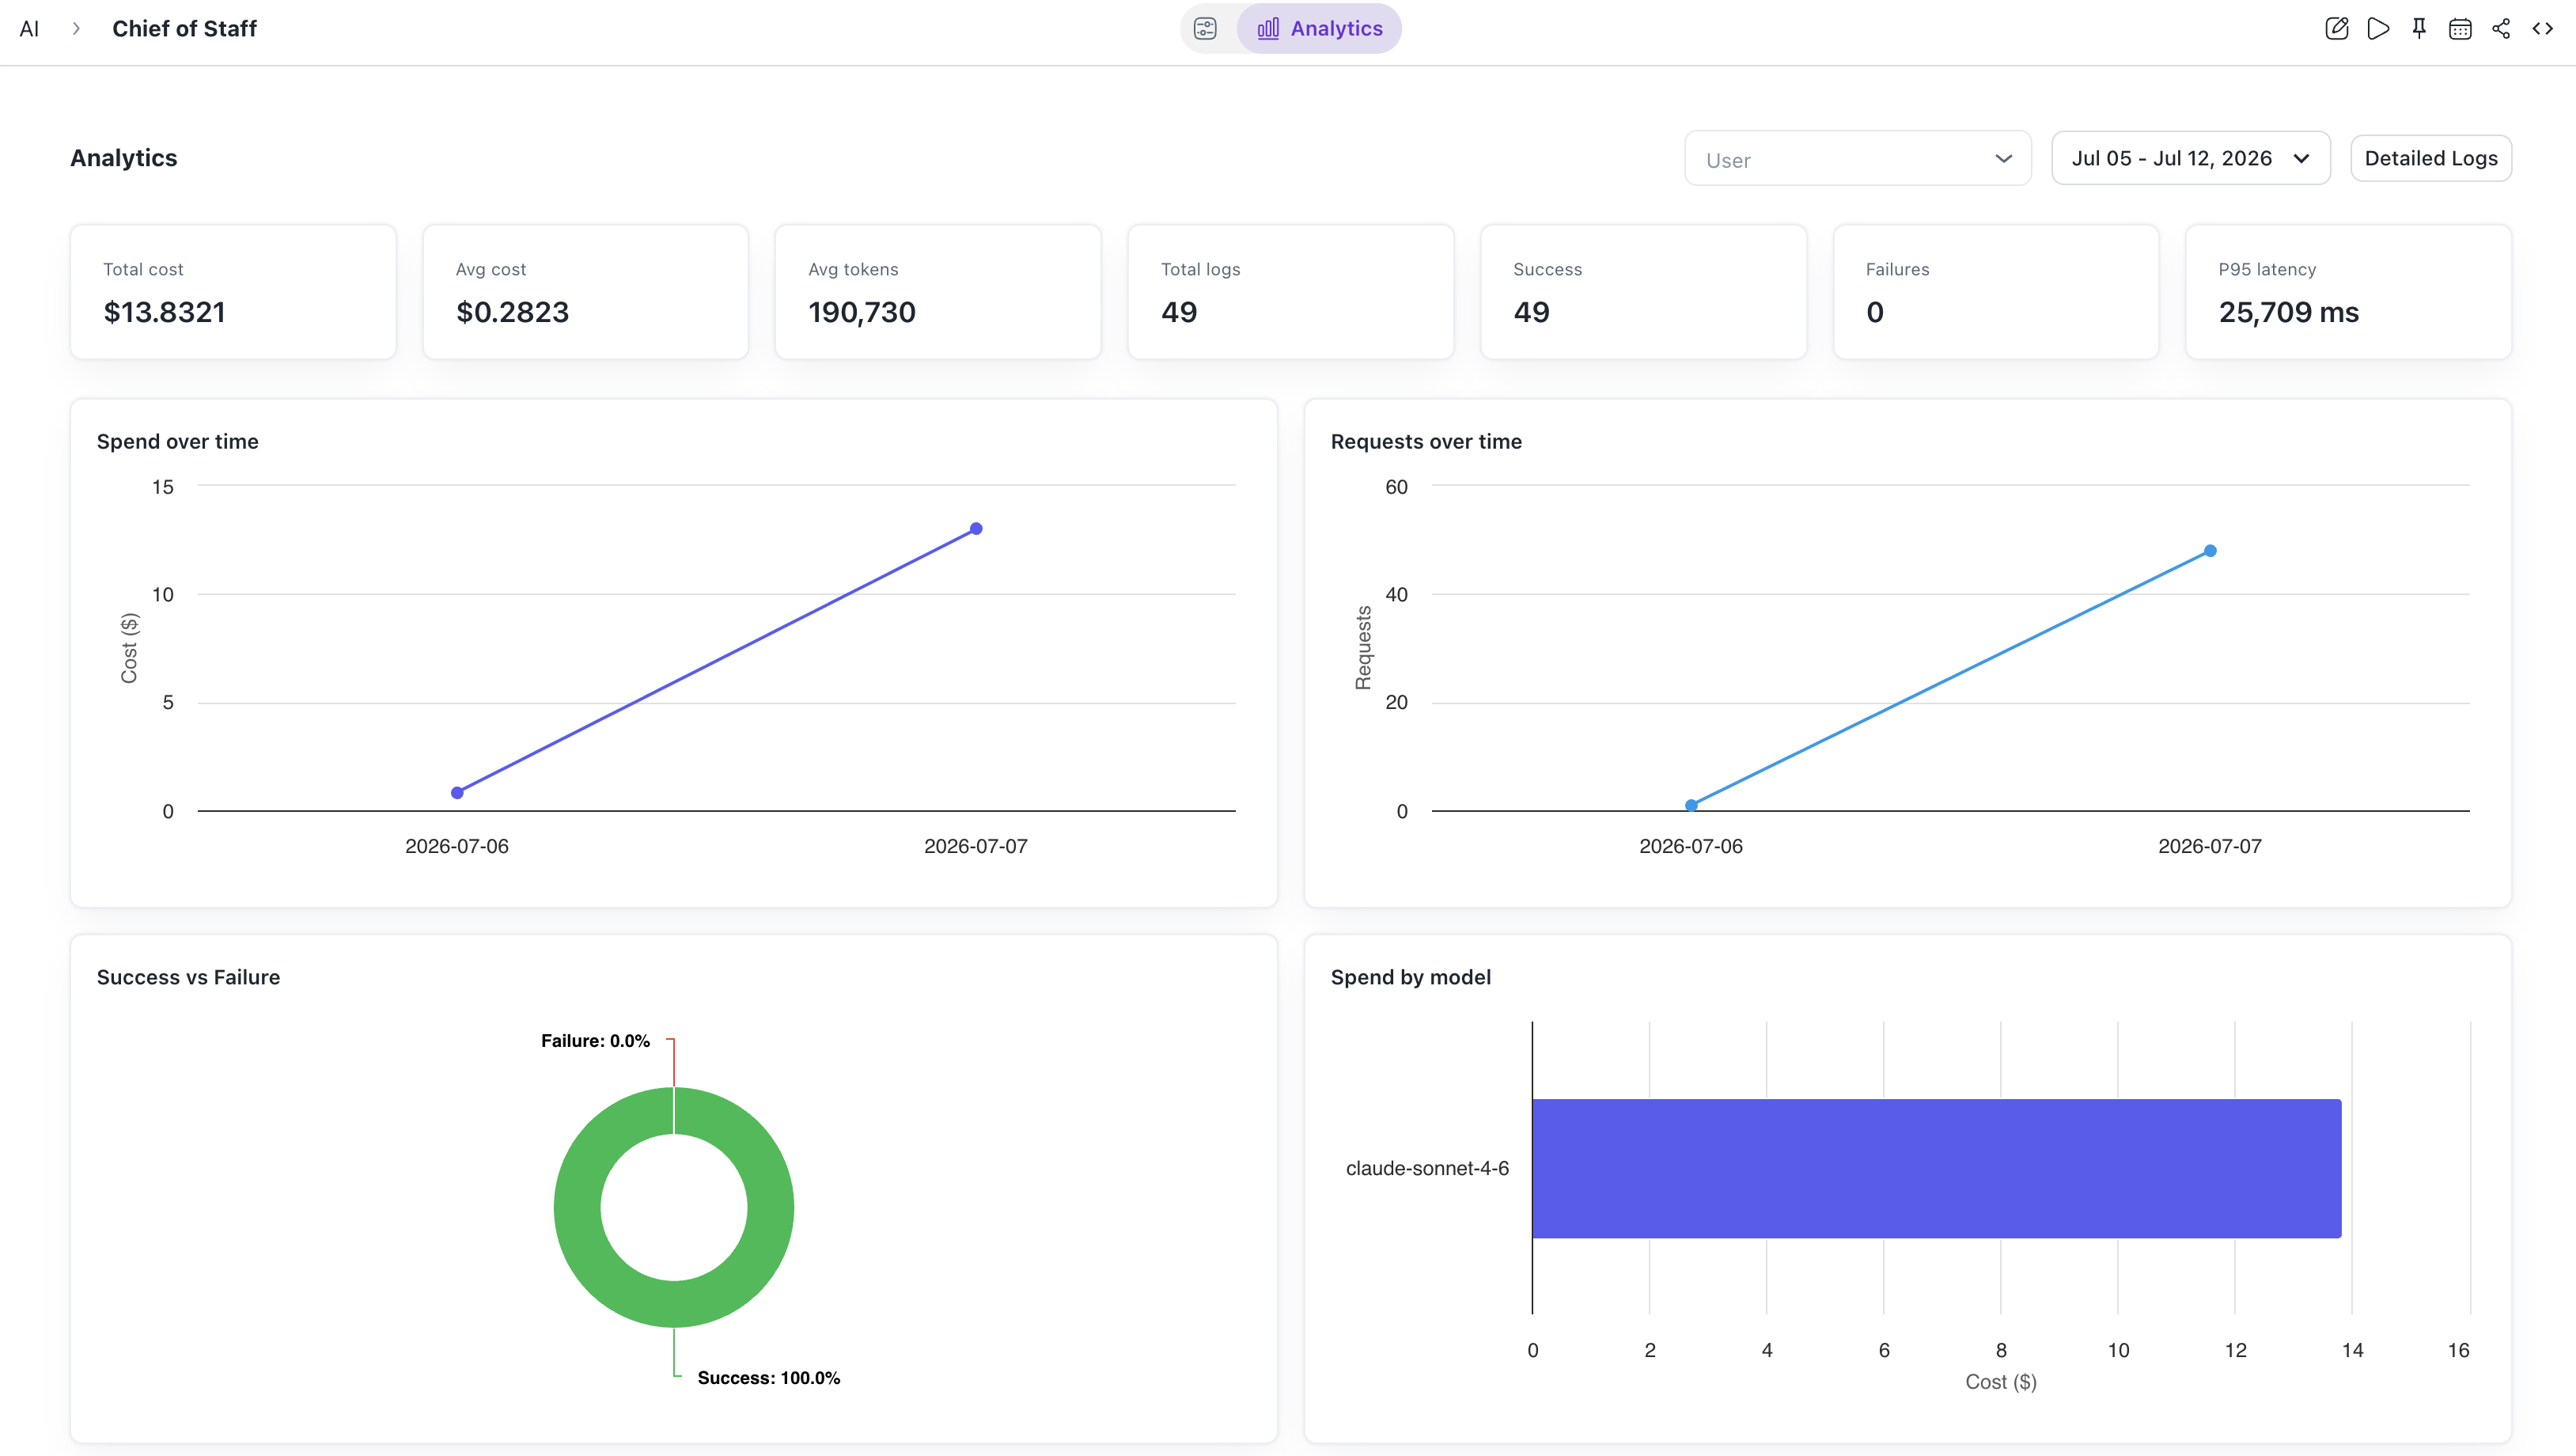
Task: Click the Avg cost value $0.2823
Action: tap(512, 312)
